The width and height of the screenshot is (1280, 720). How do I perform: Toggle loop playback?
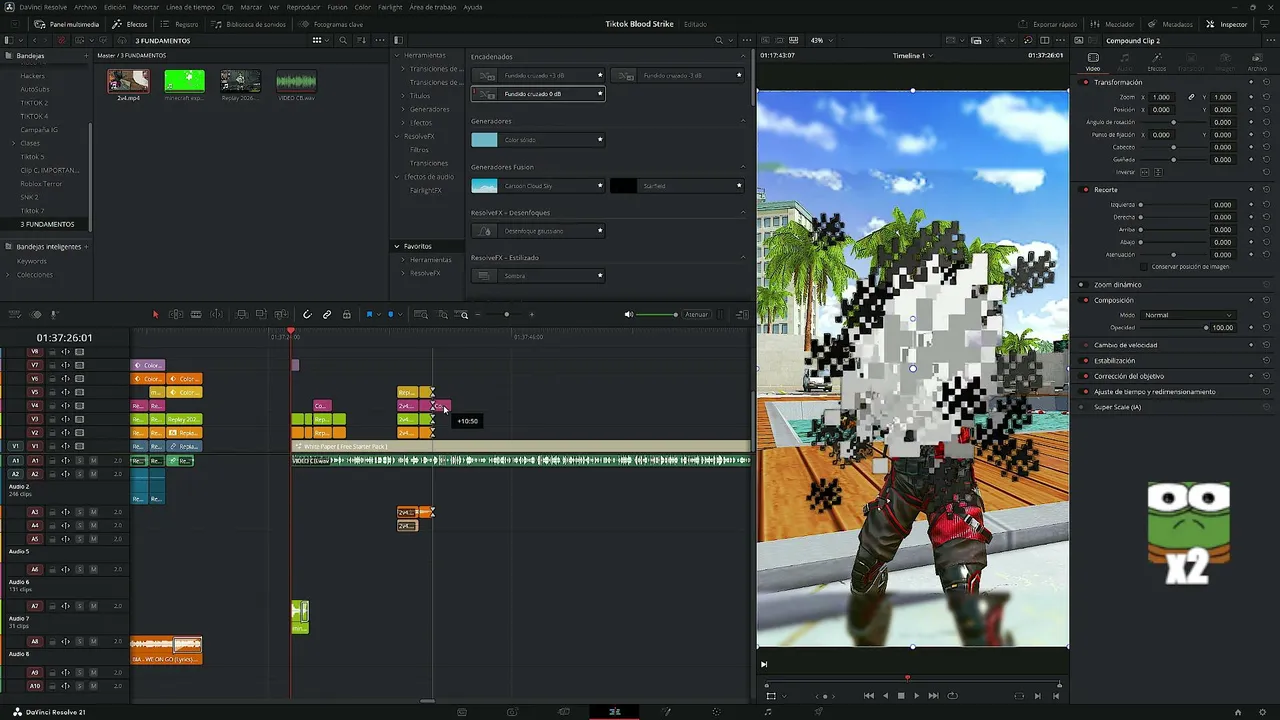pos(952,696)
